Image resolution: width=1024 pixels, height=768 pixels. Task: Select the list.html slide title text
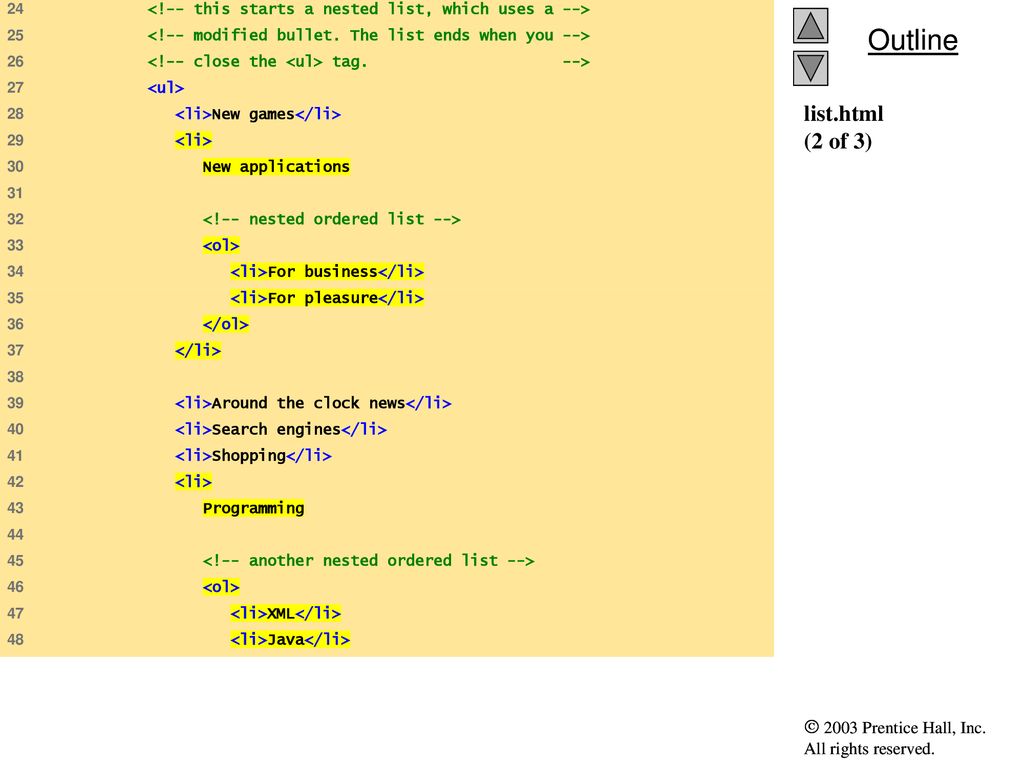(843, 114)
